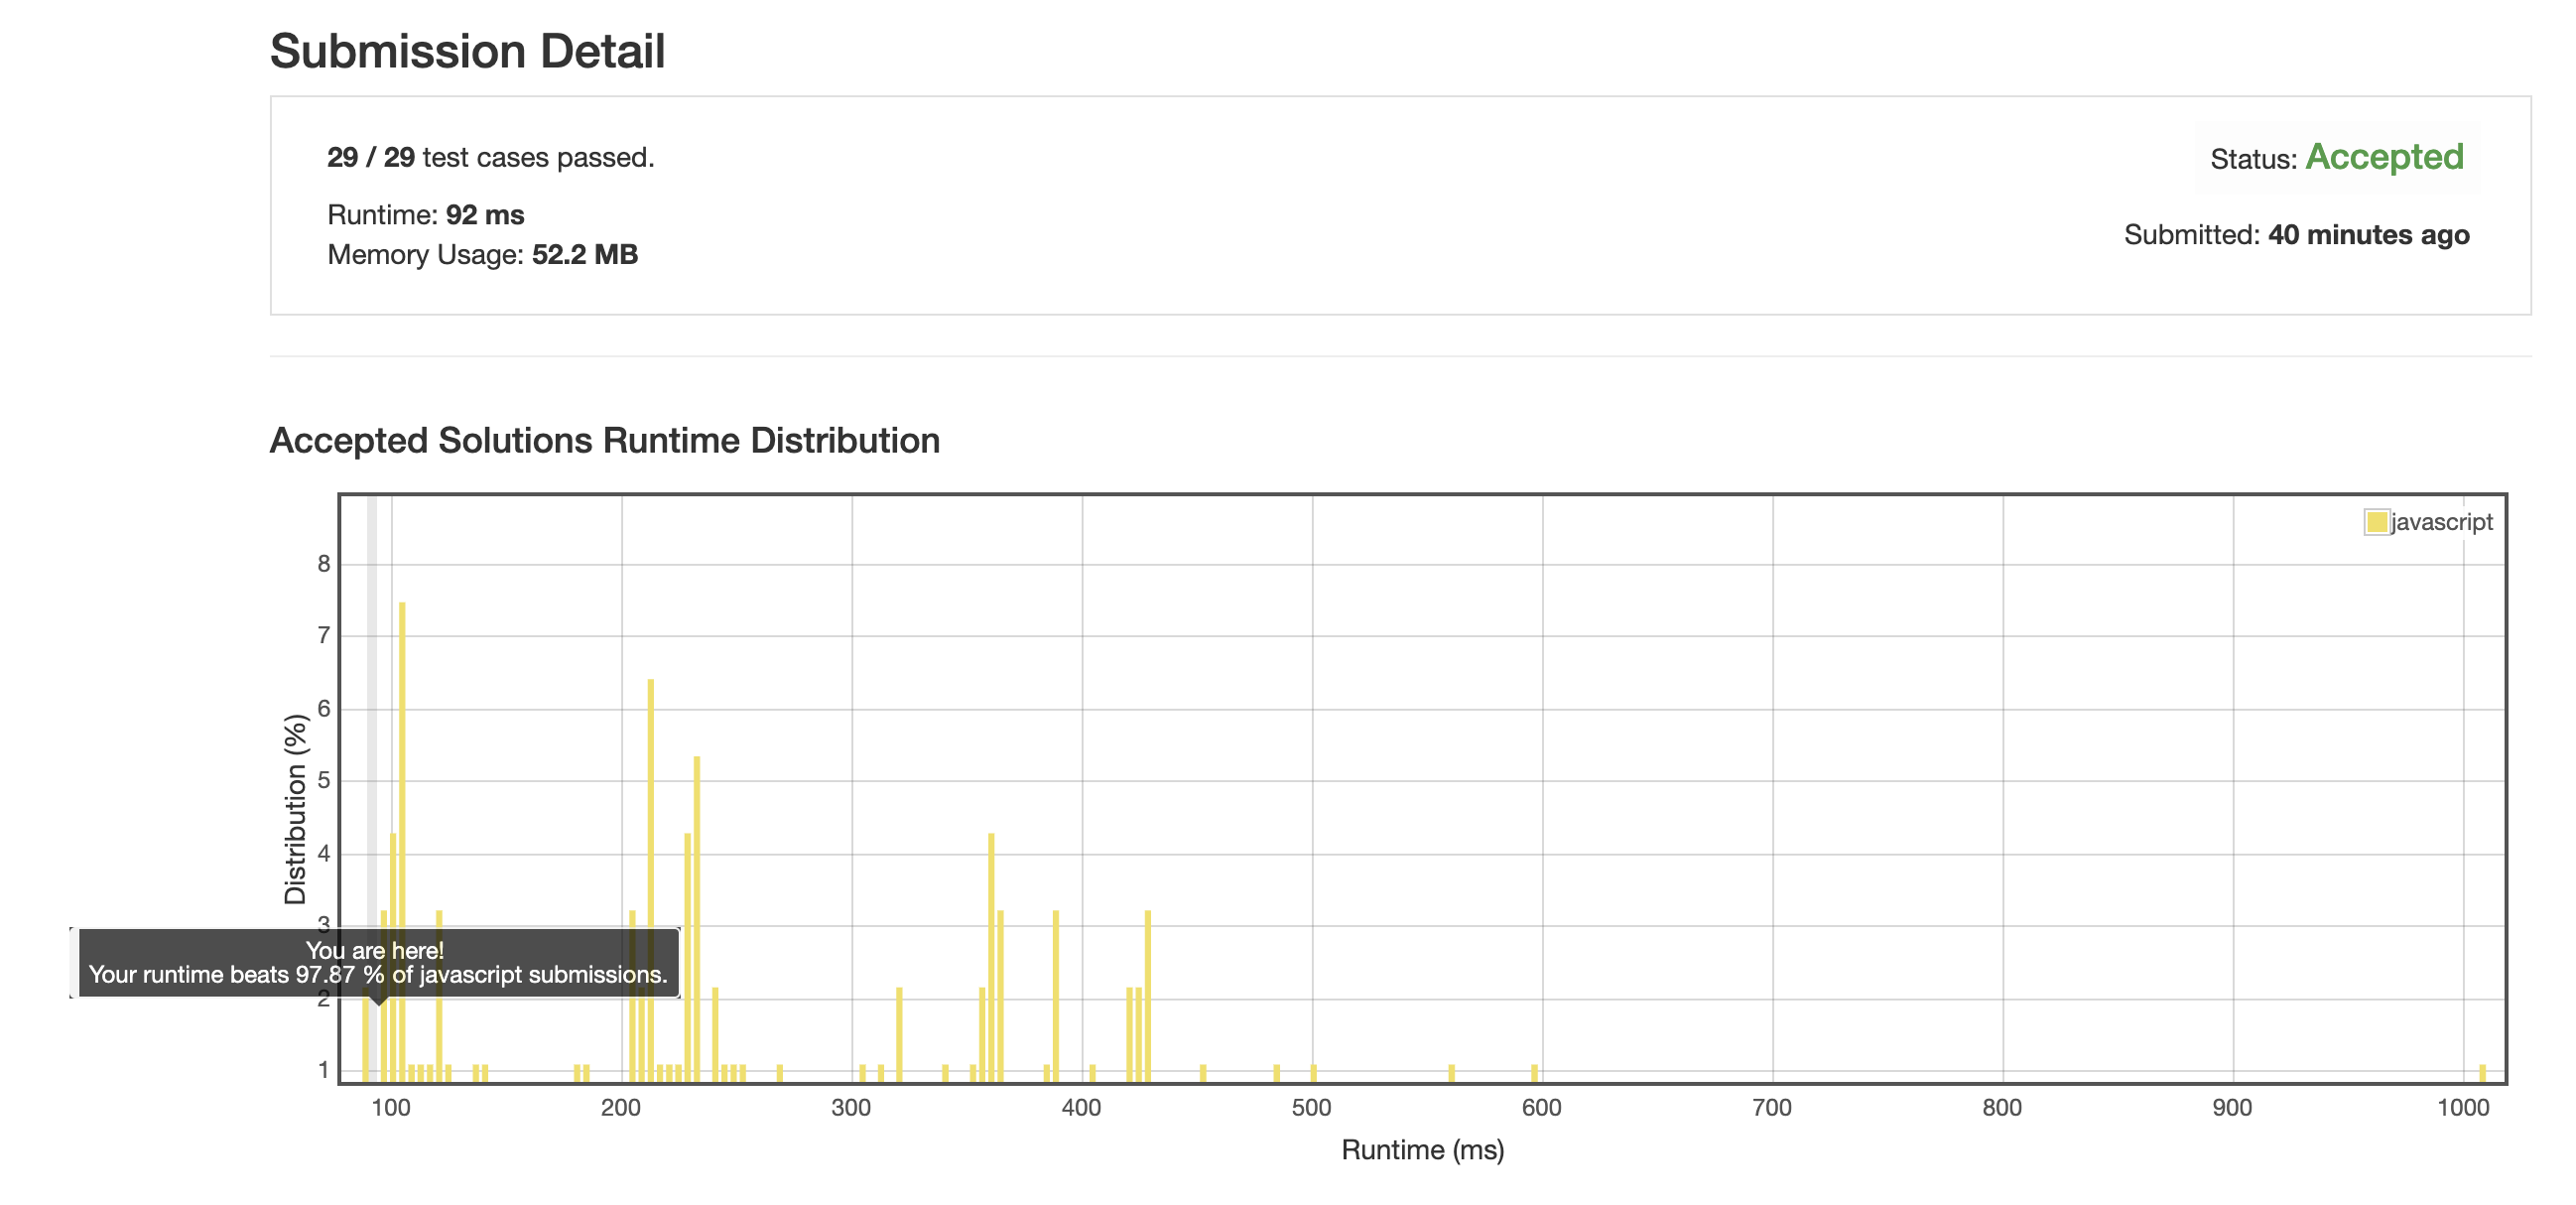Image resolution: width=2576 pixels, height=1205 pixels.
Task: Click the 1000 x-axis tick label
Action: pos(2463,1108)
